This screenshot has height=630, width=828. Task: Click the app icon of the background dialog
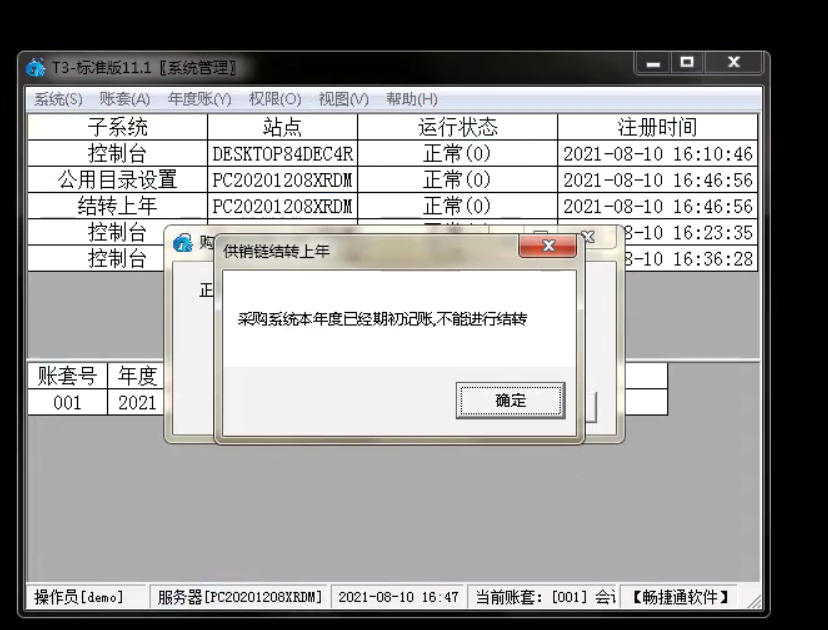pyautogui.click(x=183, y=243)
